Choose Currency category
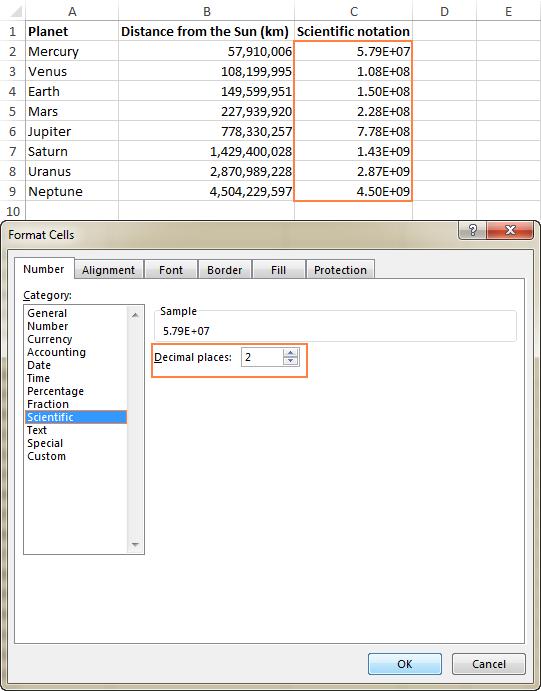Screen dimensions: 541x691 (x=76, y=339)
